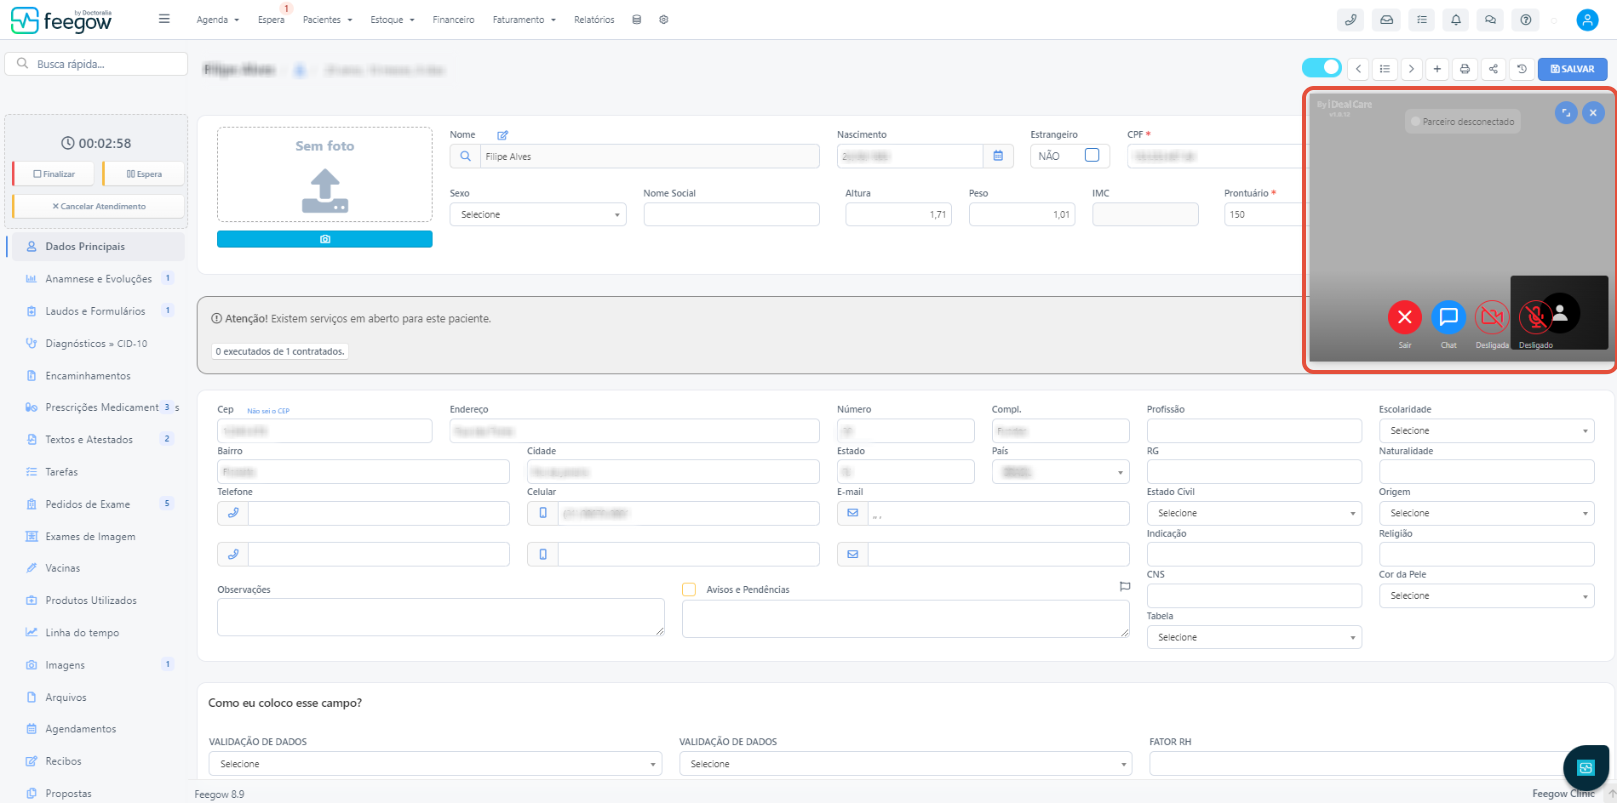The height and width of the screenshot is (803, 1617).
Task: Open Chat in the video call panel
Action: point(1448,318)
